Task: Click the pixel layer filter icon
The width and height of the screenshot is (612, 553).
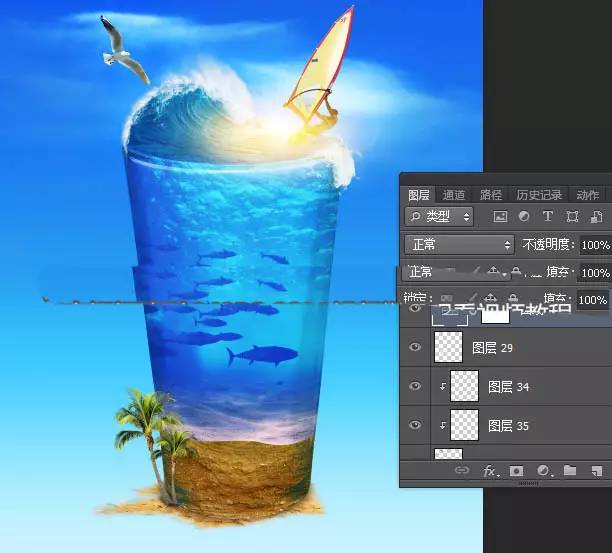Action: 500,216
